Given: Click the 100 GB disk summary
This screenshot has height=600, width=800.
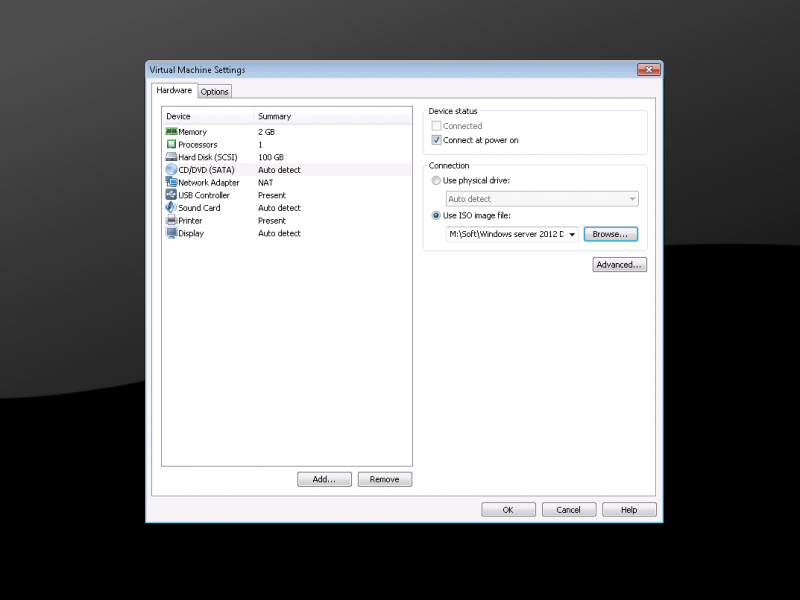Looking at the screenshot, I should (x=271, y=157).
